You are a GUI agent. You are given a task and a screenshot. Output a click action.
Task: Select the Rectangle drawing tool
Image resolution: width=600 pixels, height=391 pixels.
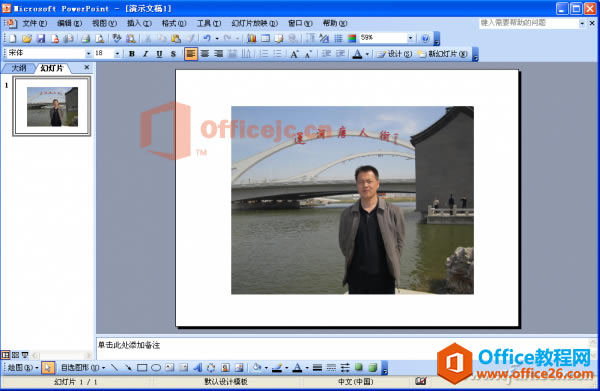pyautogui.click(x=142, y=368)
